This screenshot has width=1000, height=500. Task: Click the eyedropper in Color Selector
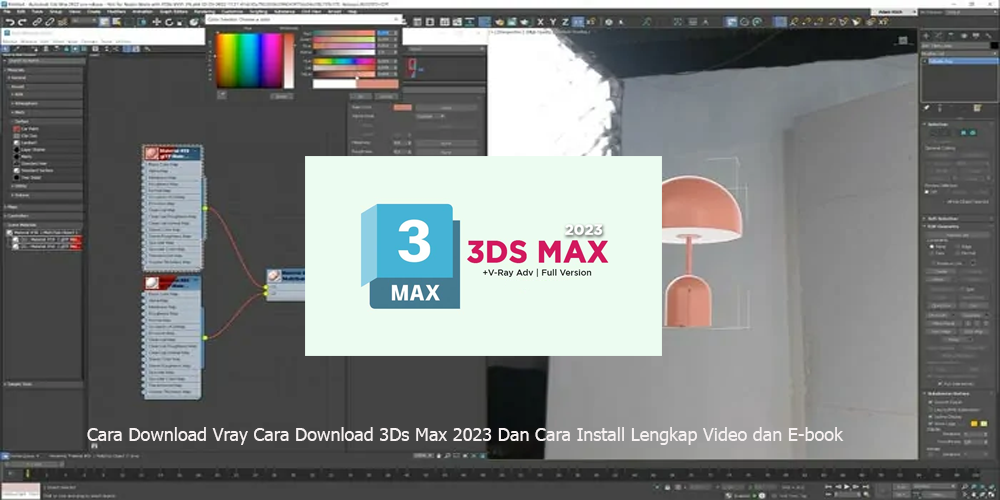pyautogui.click(x=222, y=95)
